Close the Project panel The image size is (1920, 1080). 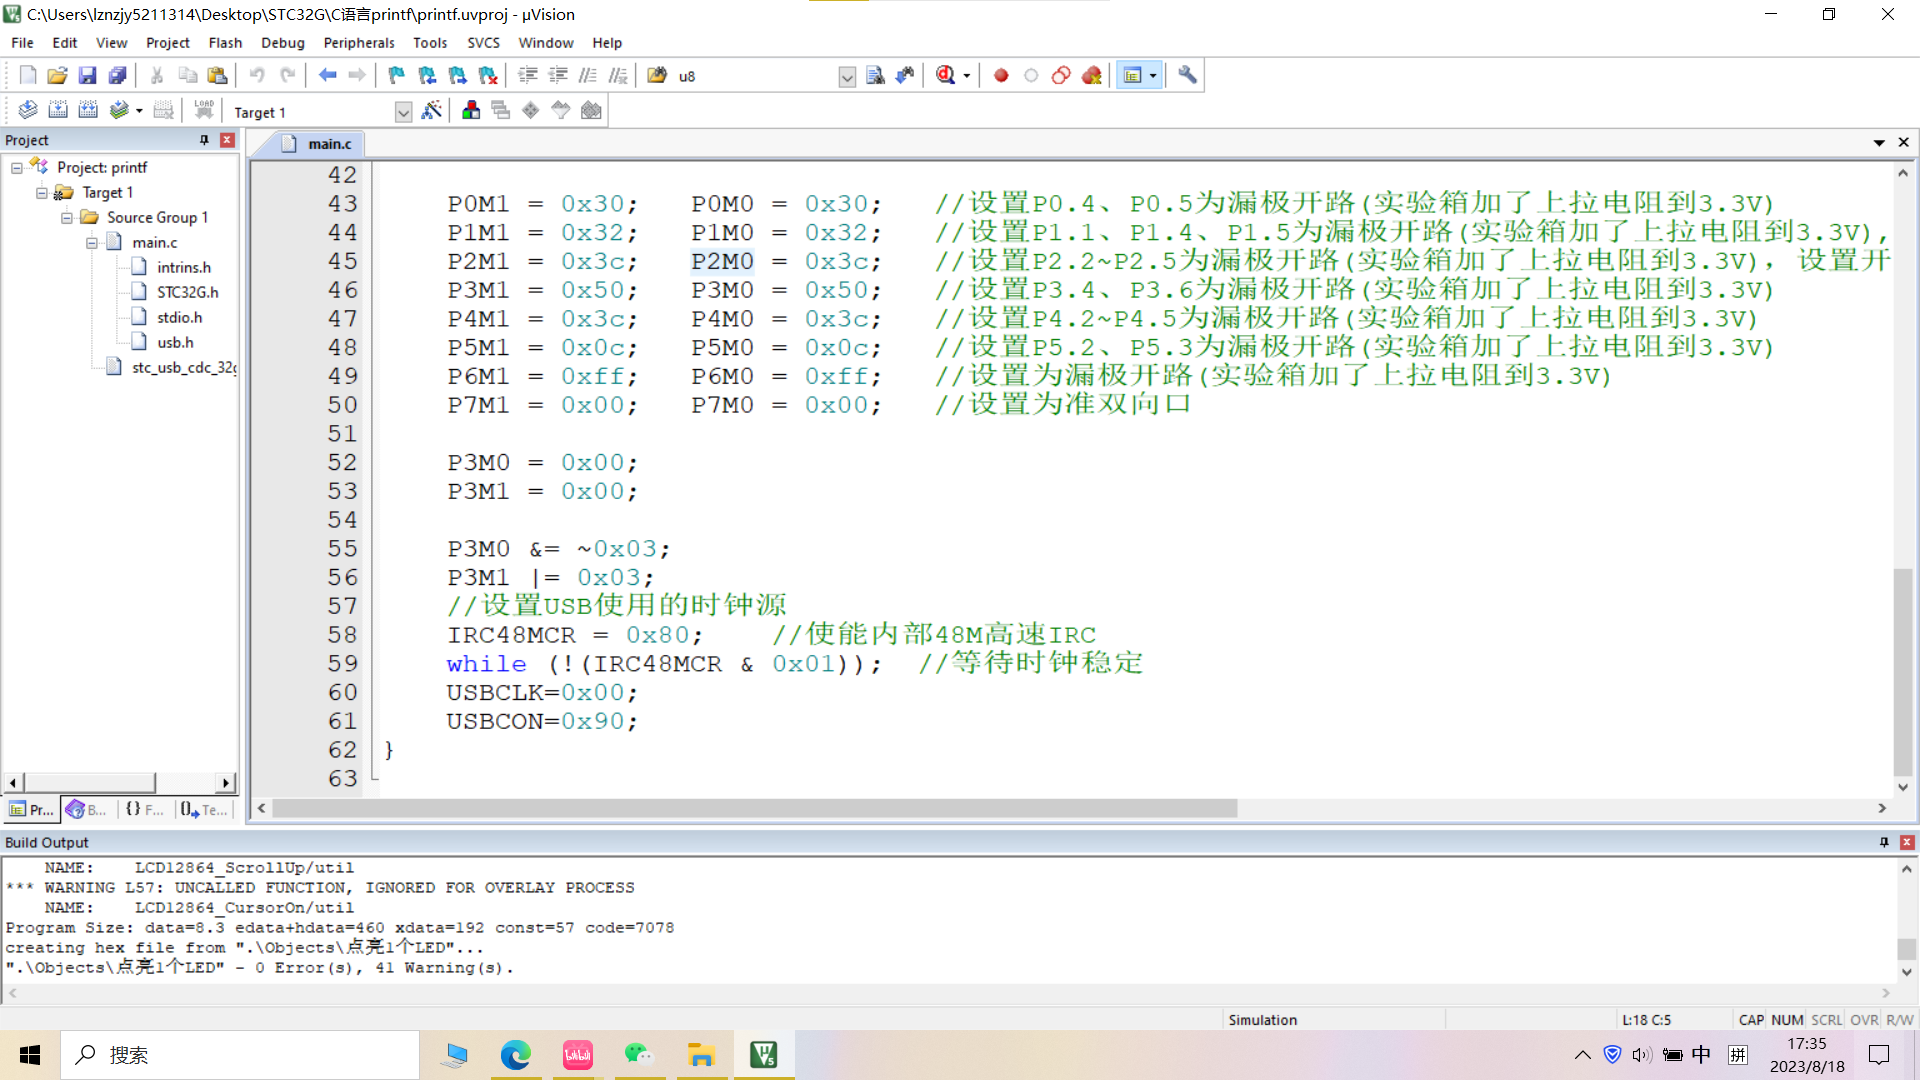227,140
